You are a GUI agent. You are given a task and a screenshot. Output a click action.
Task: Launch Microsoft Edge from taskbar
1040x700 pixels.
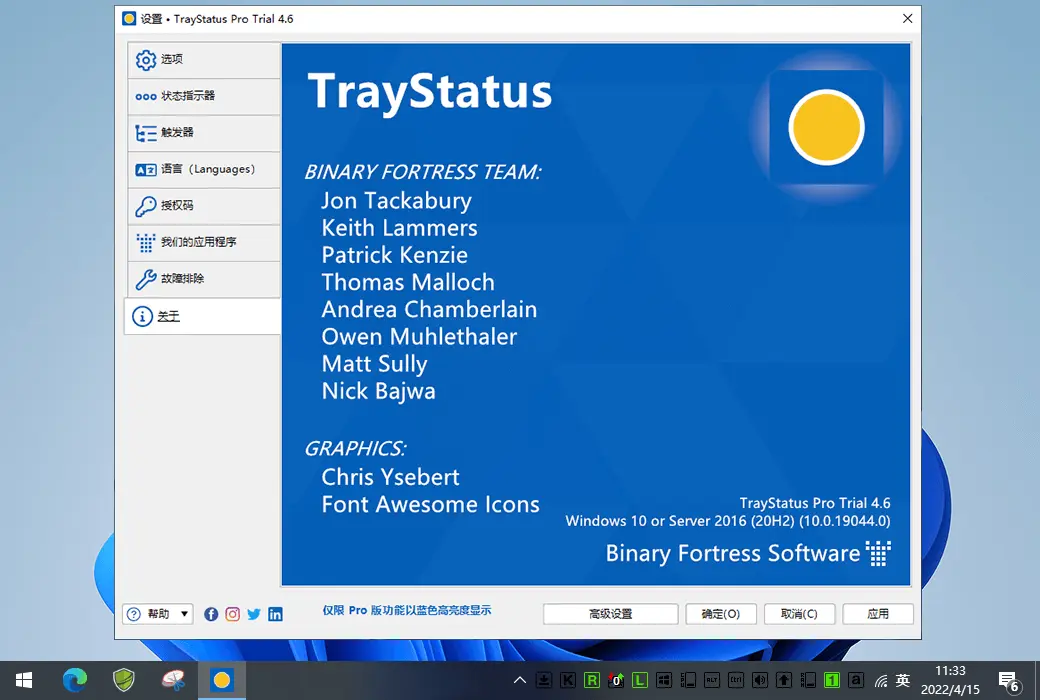click(x=74, y=680)
